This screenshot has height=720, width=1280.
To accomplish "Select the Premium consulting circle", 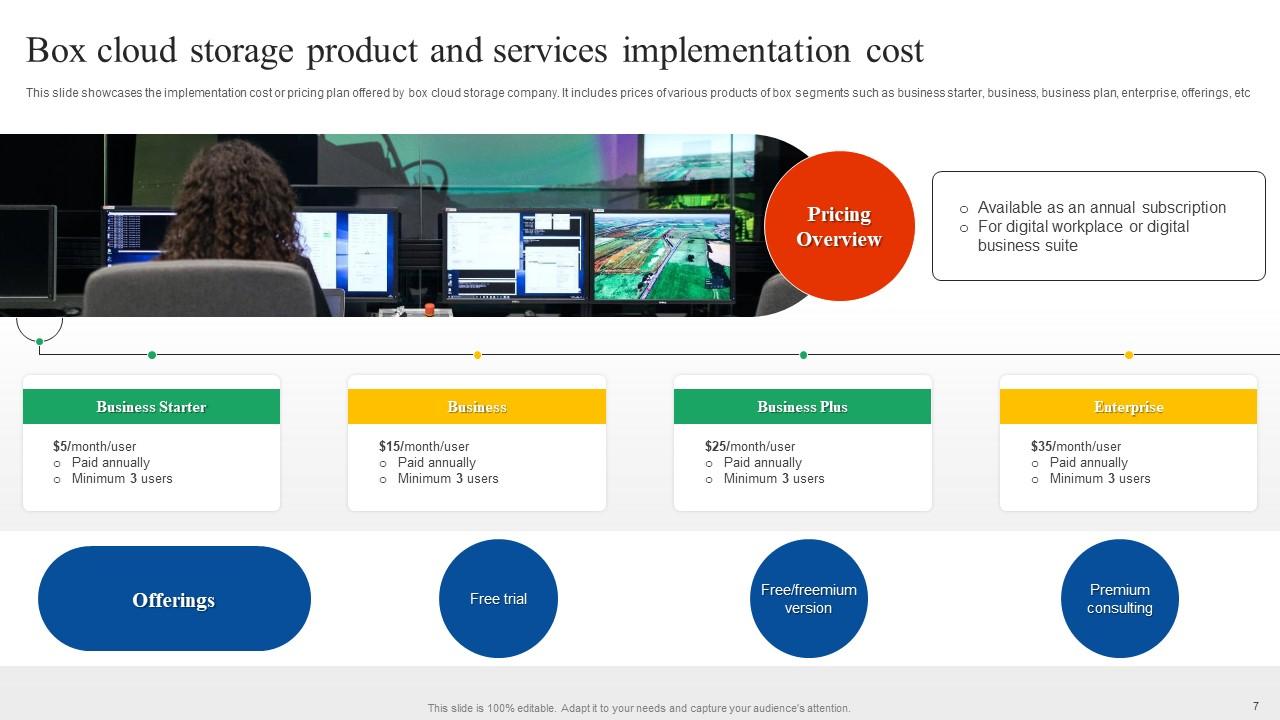I will coord(1119,598).
